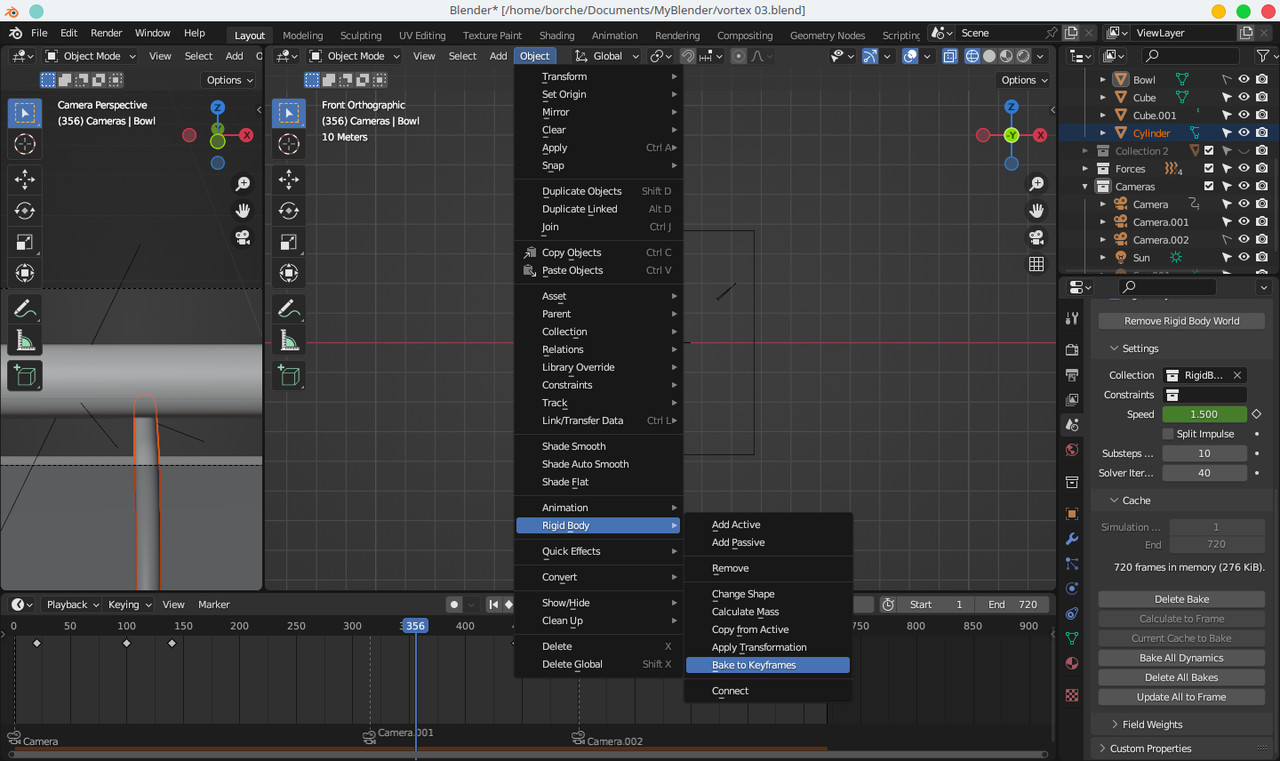Expand the Field Weights panel
The height and width of the screenshot is (761, 1280).
coord(1151,724)
